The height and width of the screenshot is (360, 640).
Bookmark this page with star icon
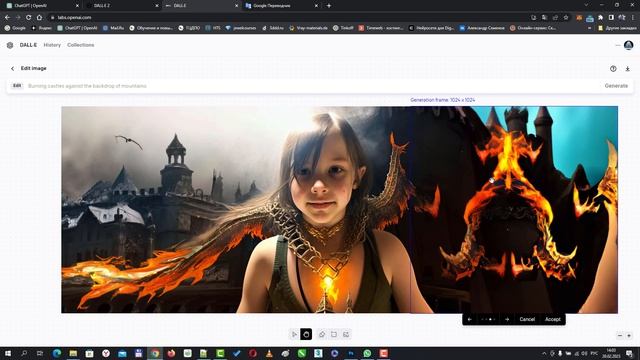(x=566, y=18)
